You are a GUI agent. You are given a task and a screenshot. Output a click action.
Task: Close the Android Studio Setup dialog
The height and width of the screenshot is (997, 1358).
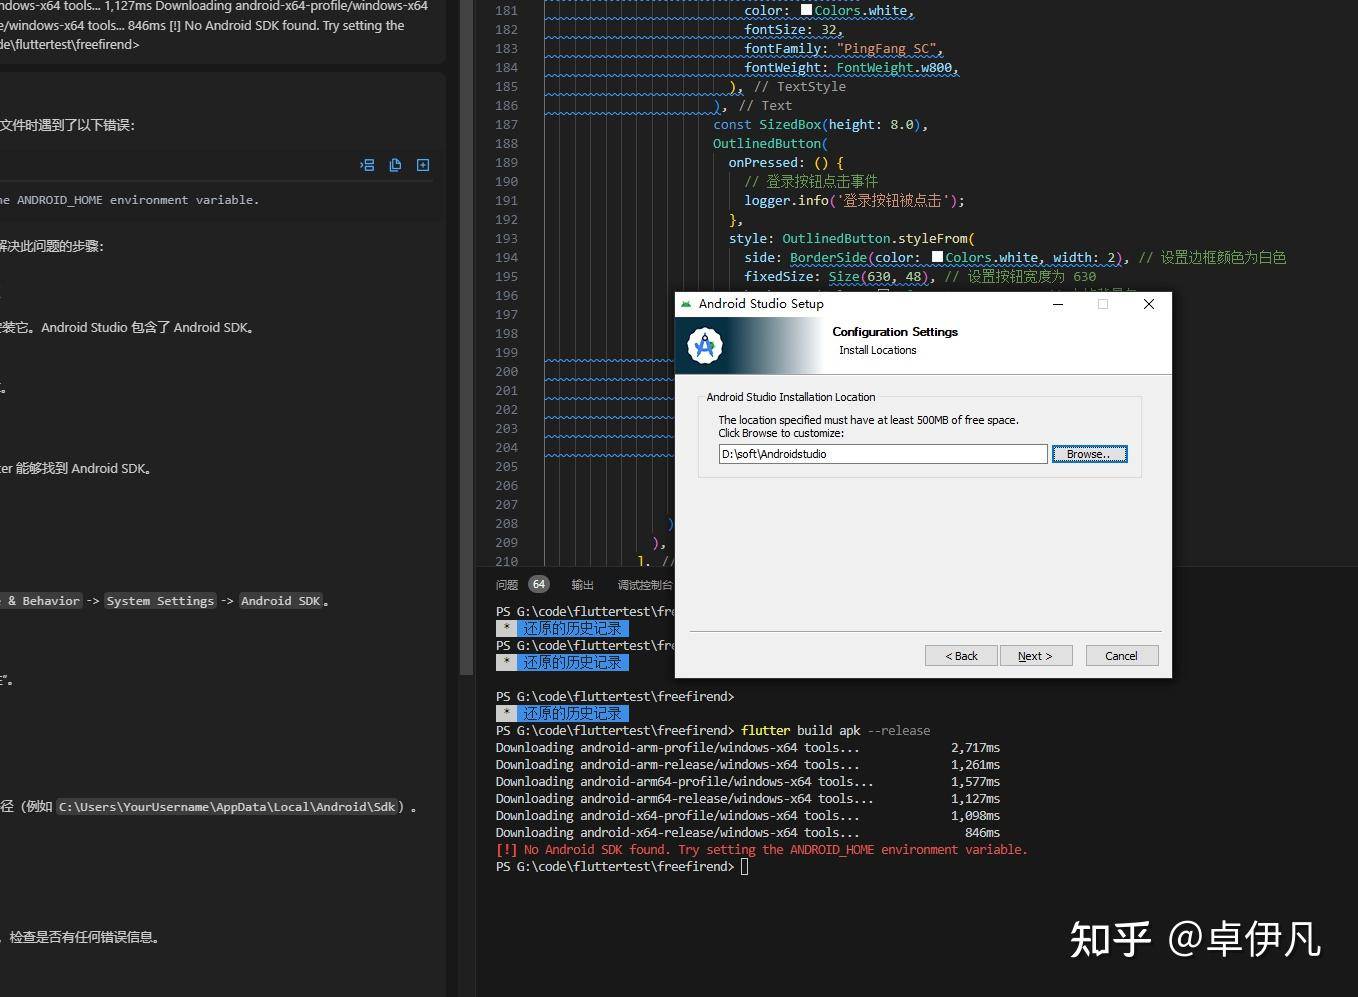pyautogui.click(x=1149, y=304)
